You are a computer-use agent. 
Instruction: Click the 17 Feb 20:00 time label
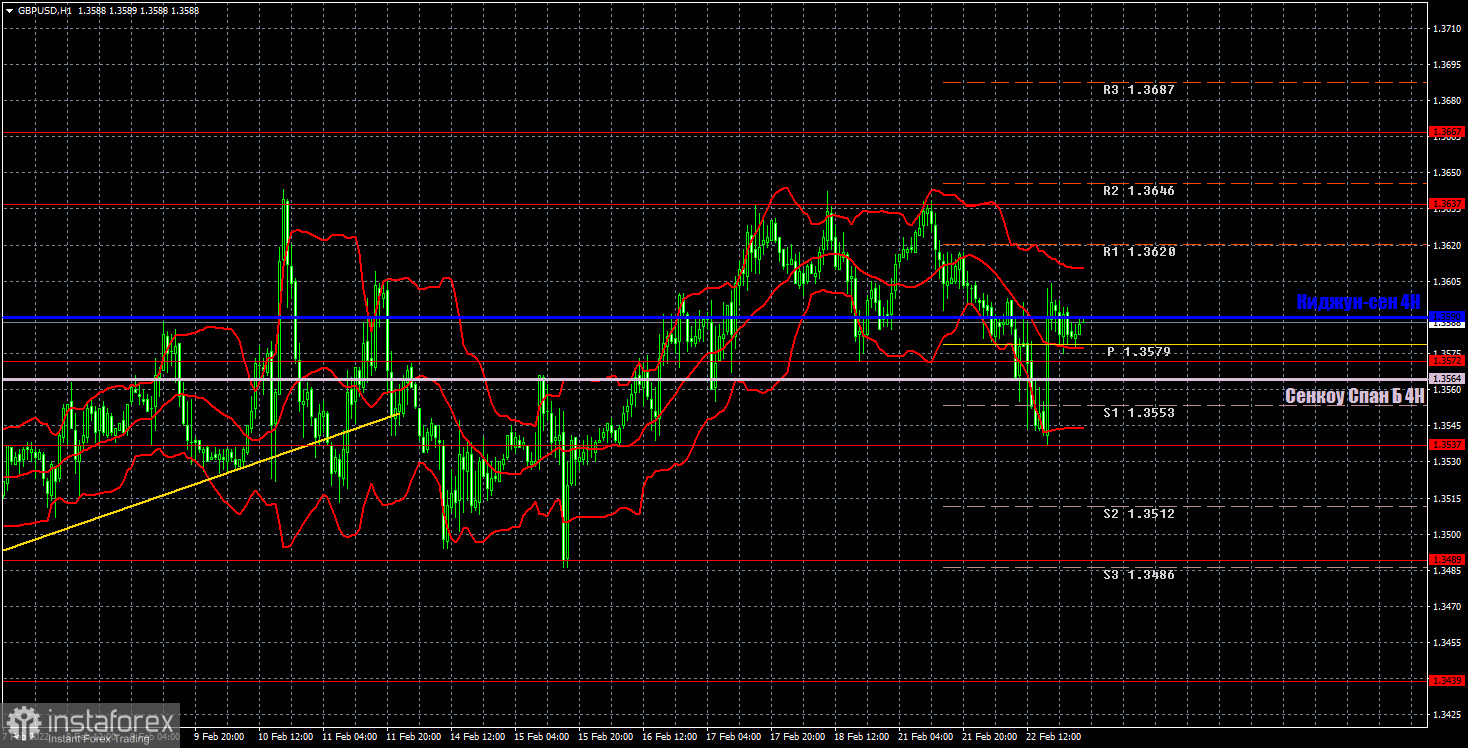[x=798, y=737]
